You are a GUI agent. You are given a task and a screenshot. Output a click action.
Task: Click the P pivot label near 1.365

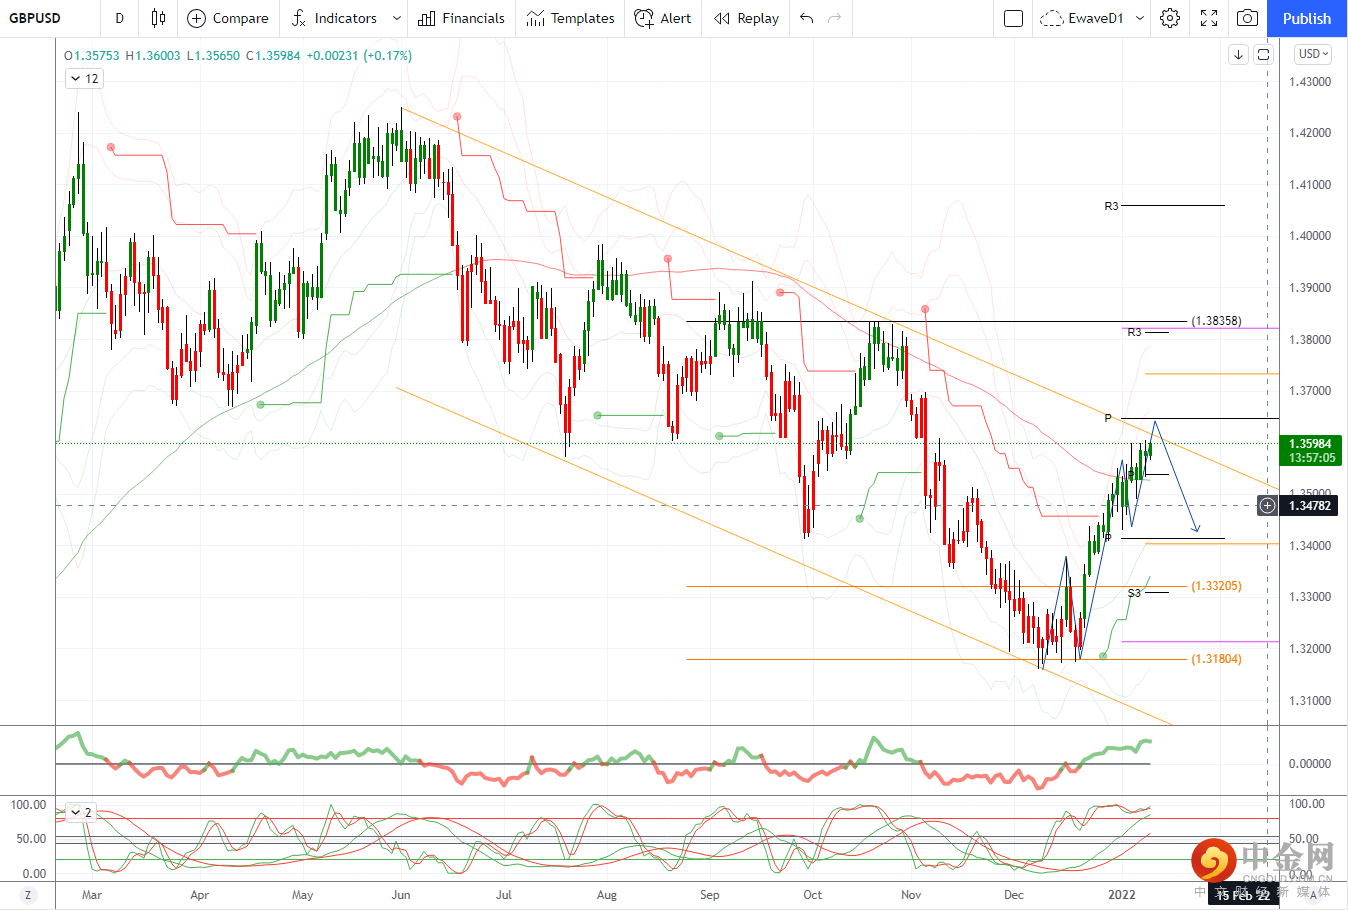[1108, 418]
